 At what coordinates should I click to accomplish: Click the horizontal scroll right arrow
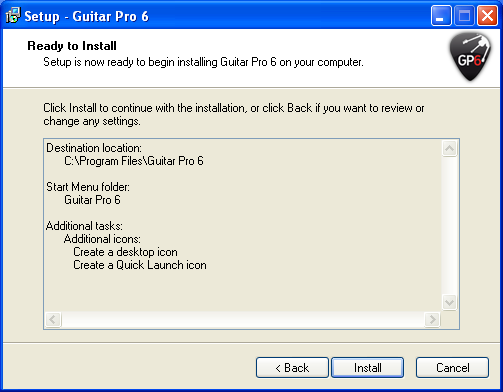click(432, 320)
